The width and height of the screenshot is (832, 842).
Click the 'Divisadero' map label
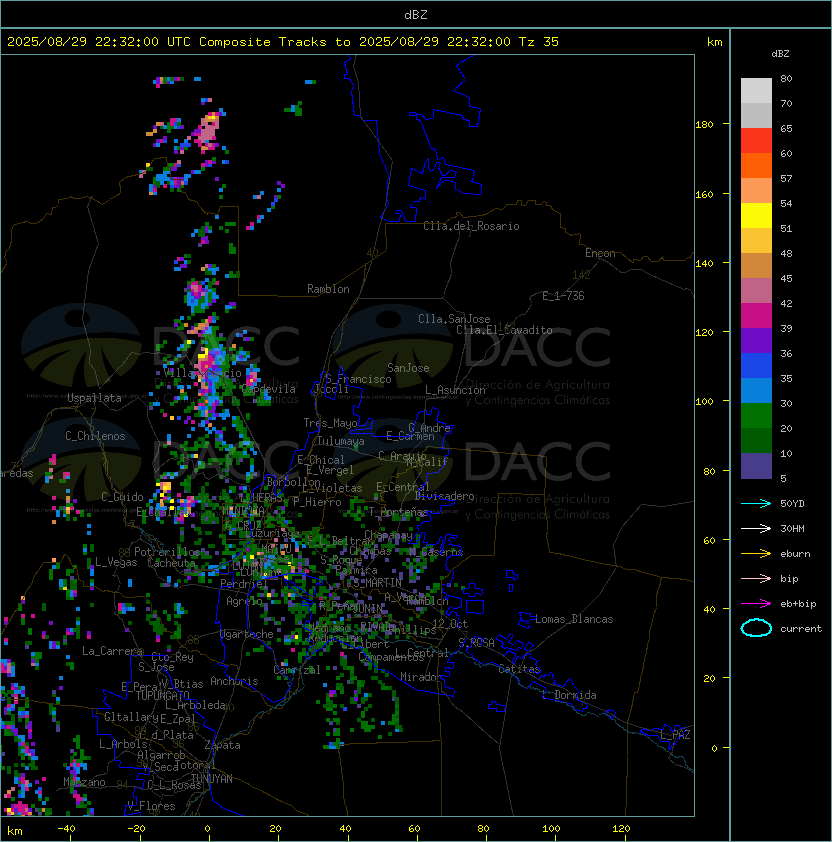click(x=444, y=496)
